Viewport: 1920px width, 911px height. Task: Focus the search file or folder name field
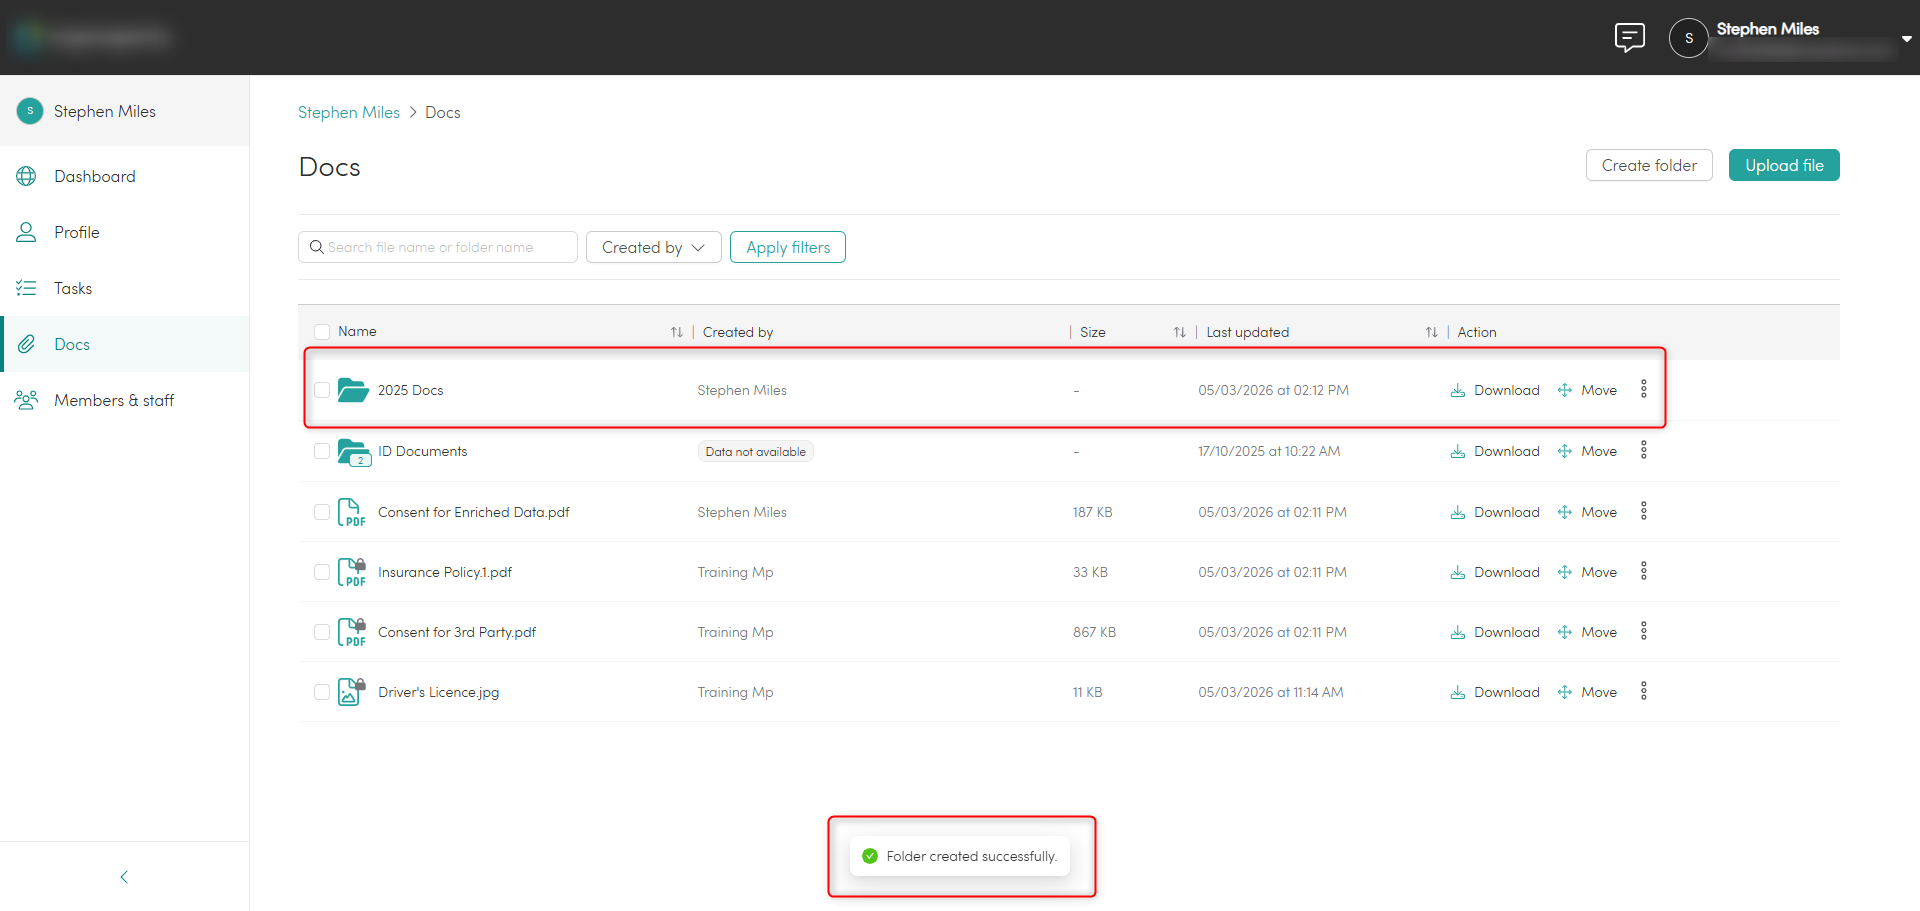[438, 247]
